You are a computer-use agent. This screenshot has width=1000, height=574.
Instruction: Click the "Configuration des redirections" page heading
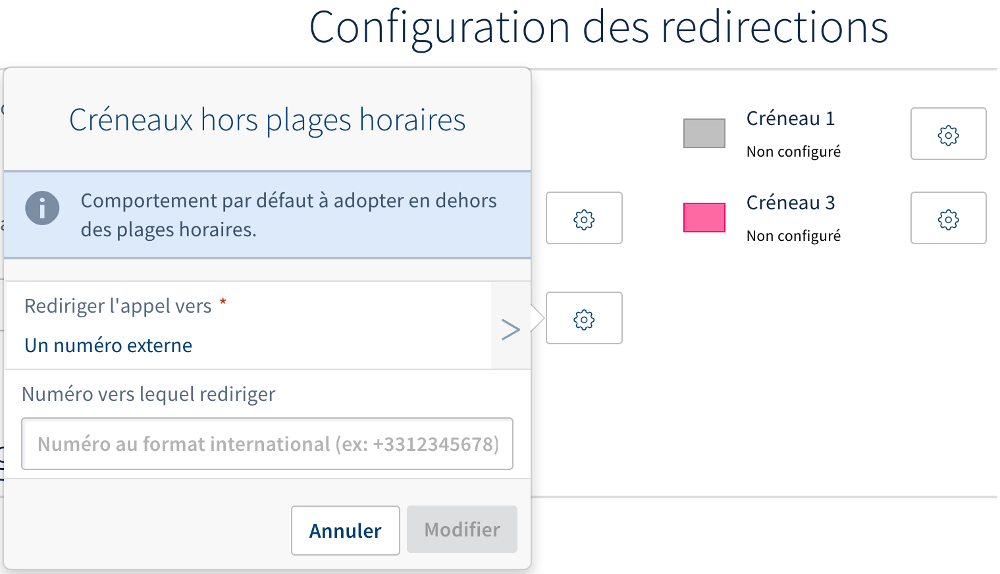point(598,26)
